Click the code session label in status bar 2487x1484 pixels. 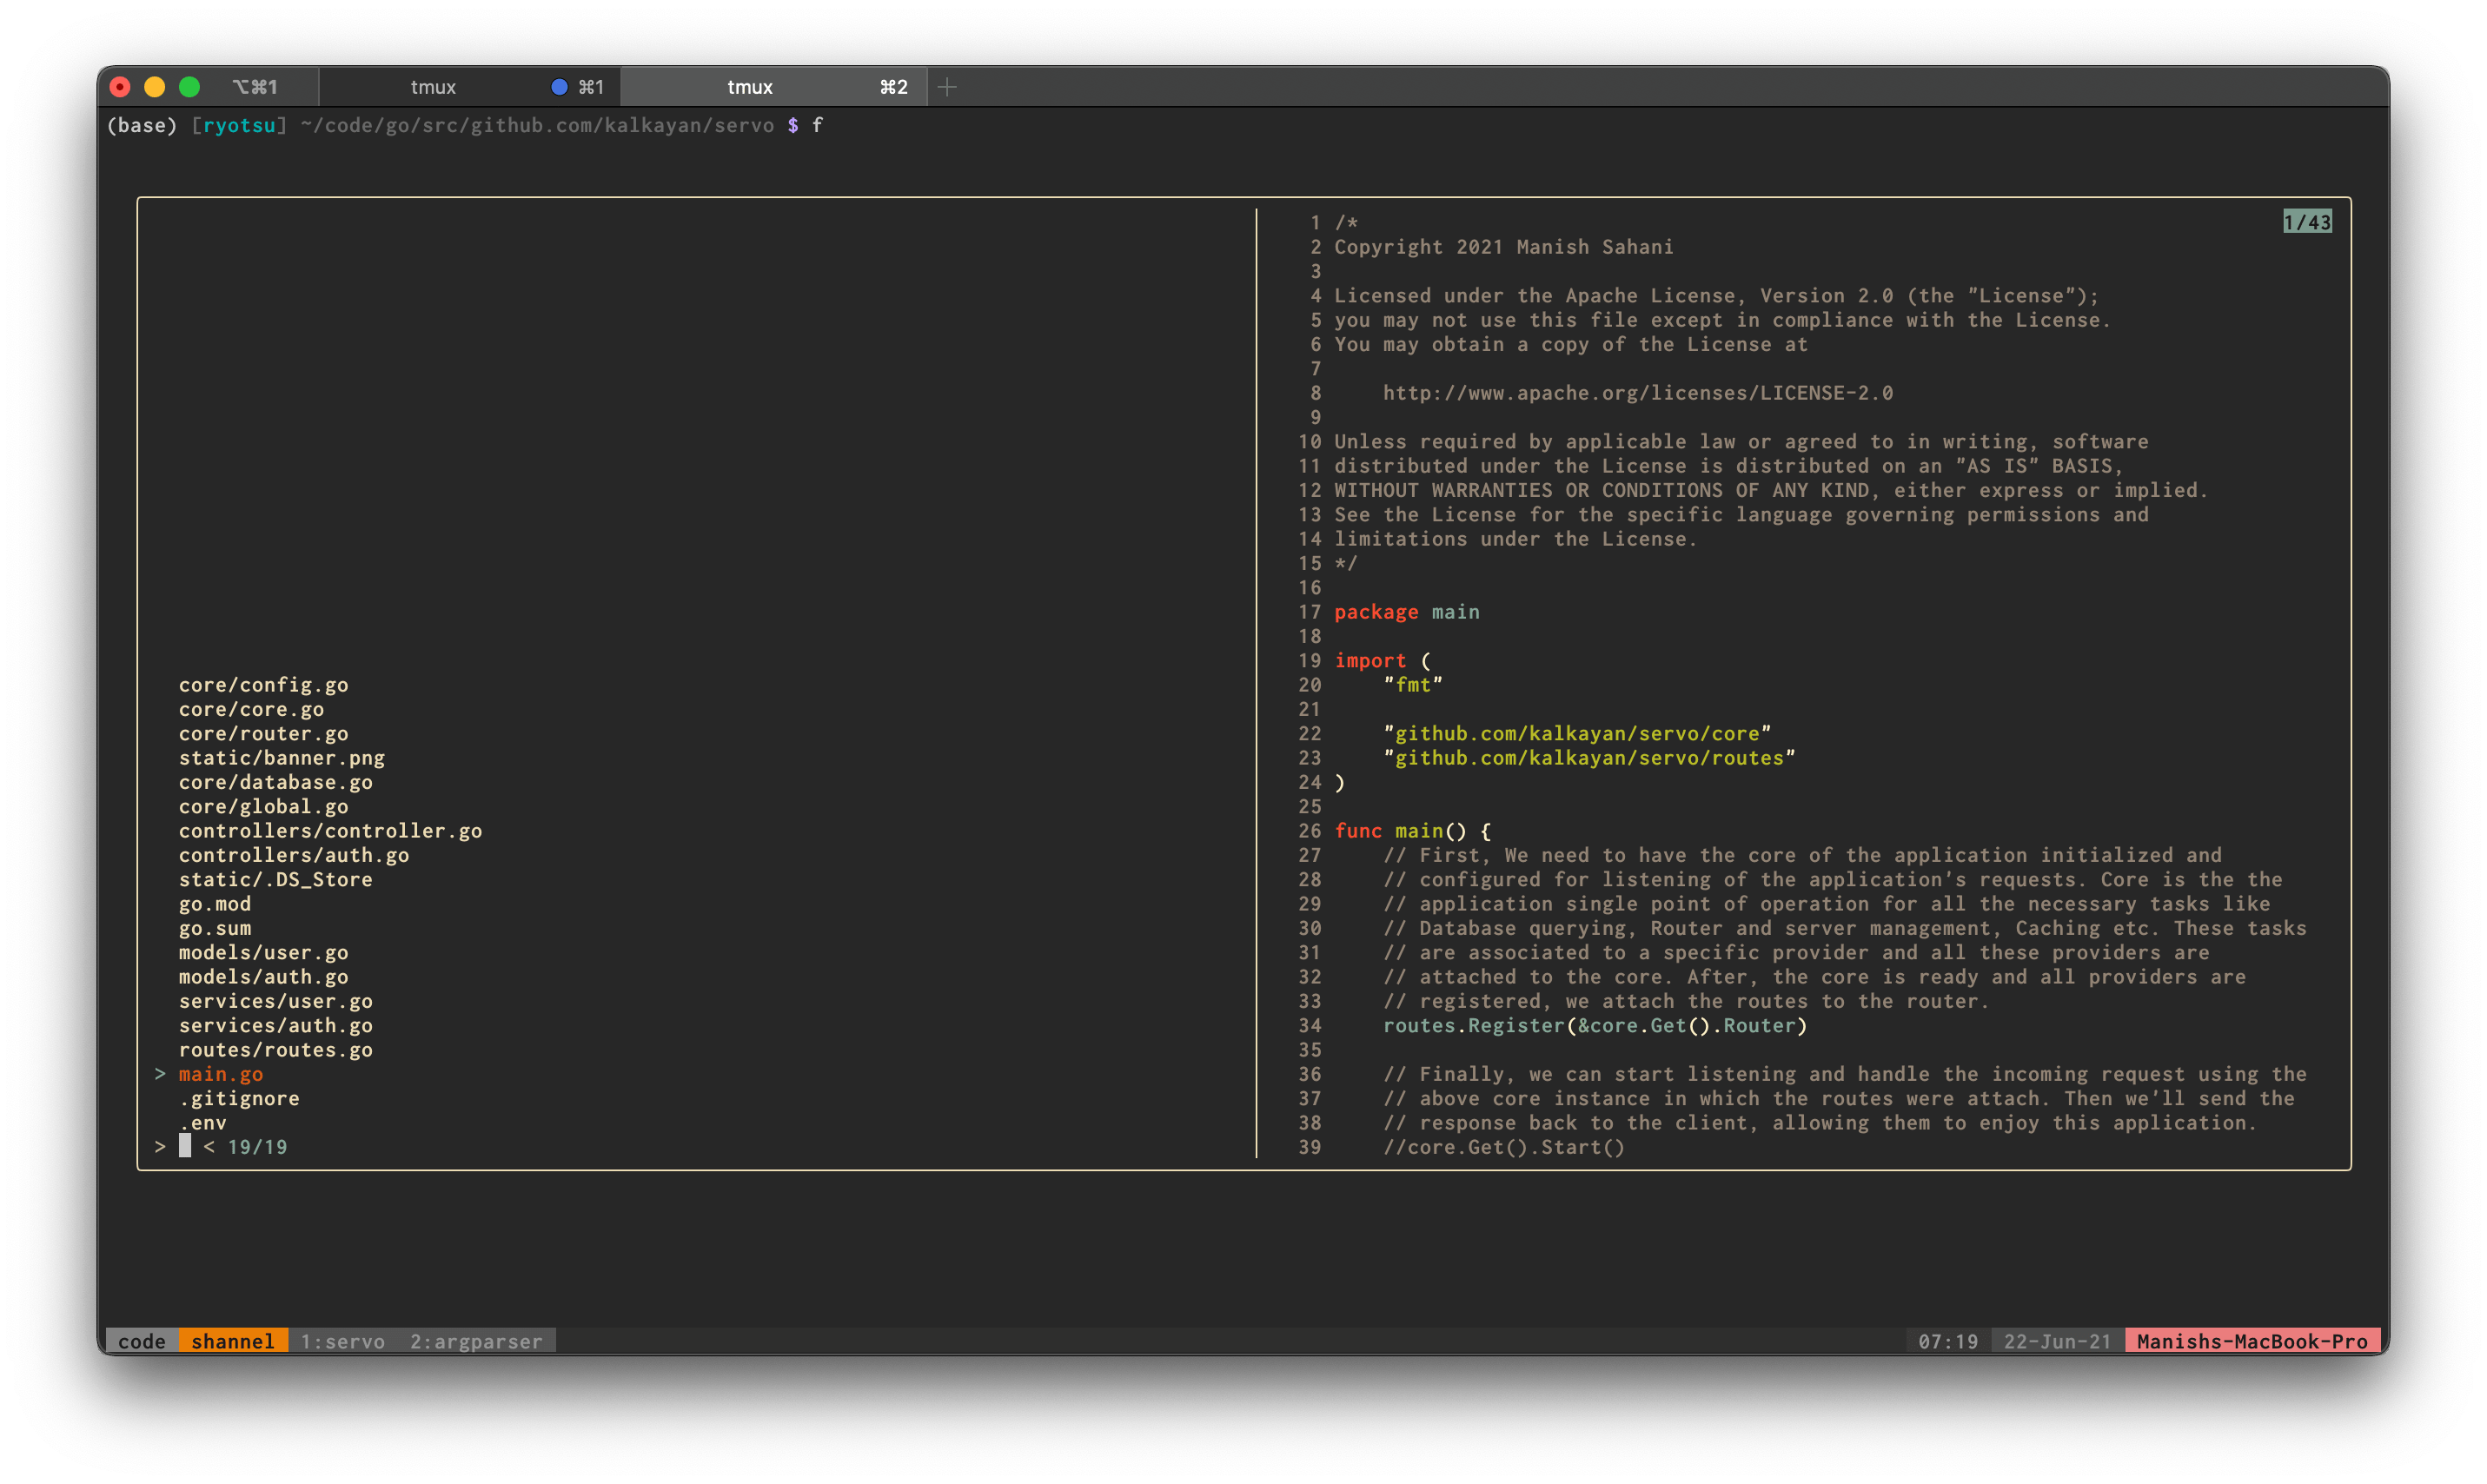pyautogui.click(x=142, y=1341)
